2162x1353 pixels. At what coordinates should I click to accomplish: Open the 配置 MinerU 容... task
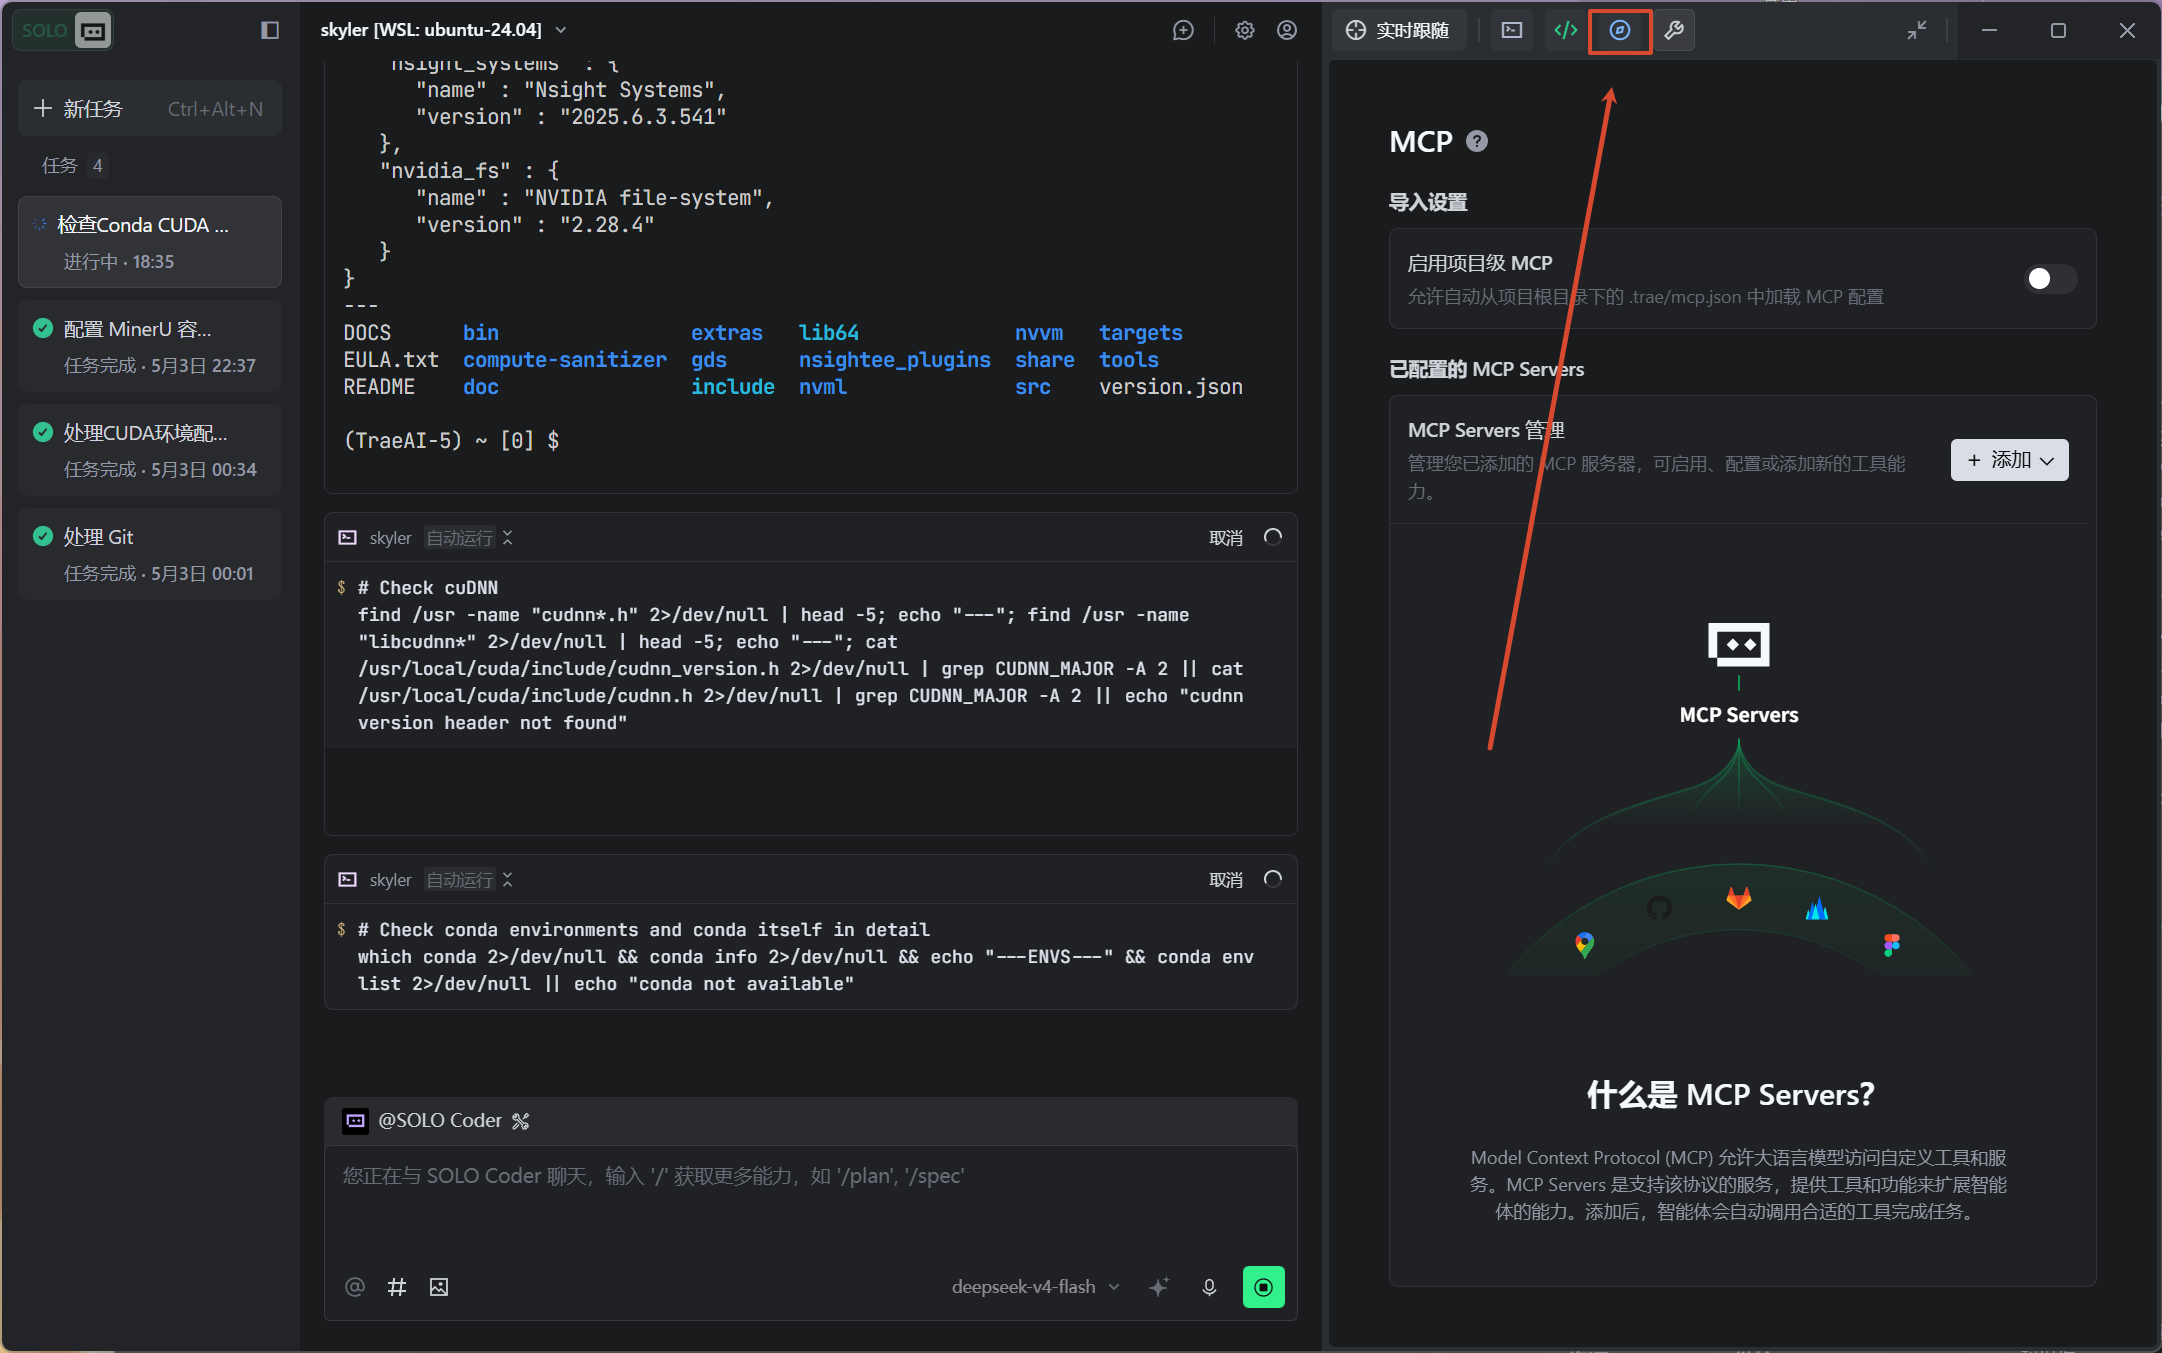click(x=150, y=346)
